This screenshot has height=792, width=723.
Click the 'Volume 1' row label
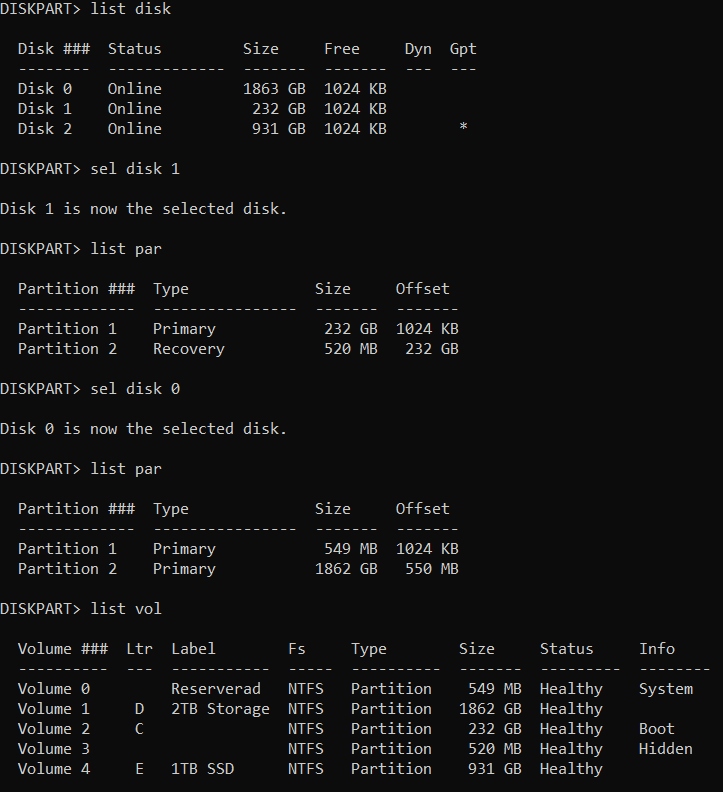click(54, 709)
